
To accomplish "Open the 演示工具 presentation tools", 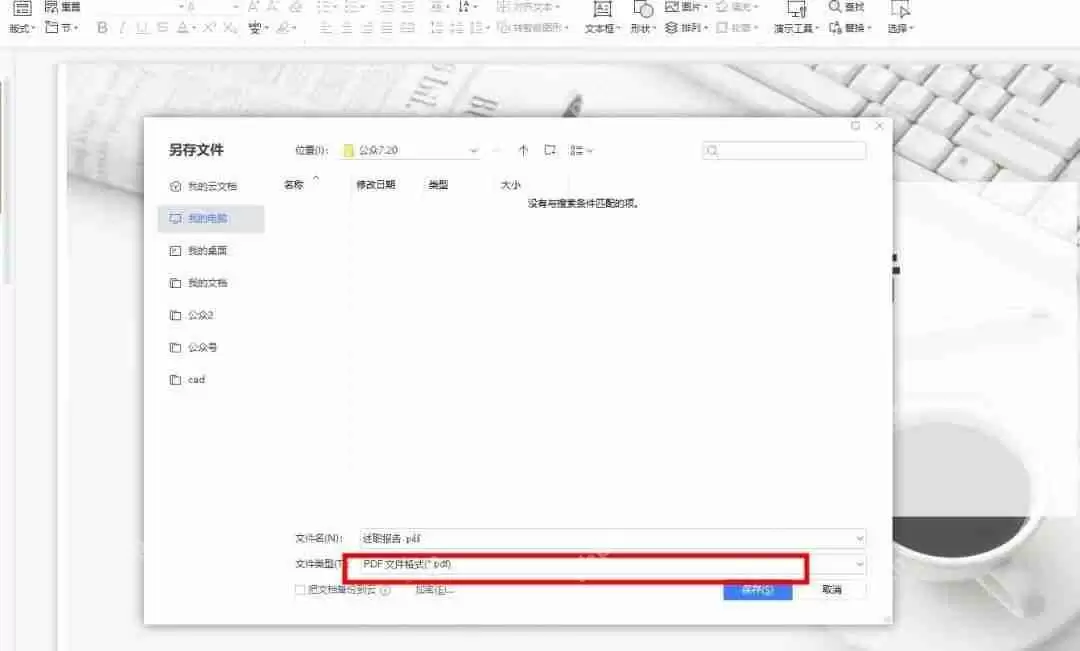I will pyautogui.click(x=793, y=28).
